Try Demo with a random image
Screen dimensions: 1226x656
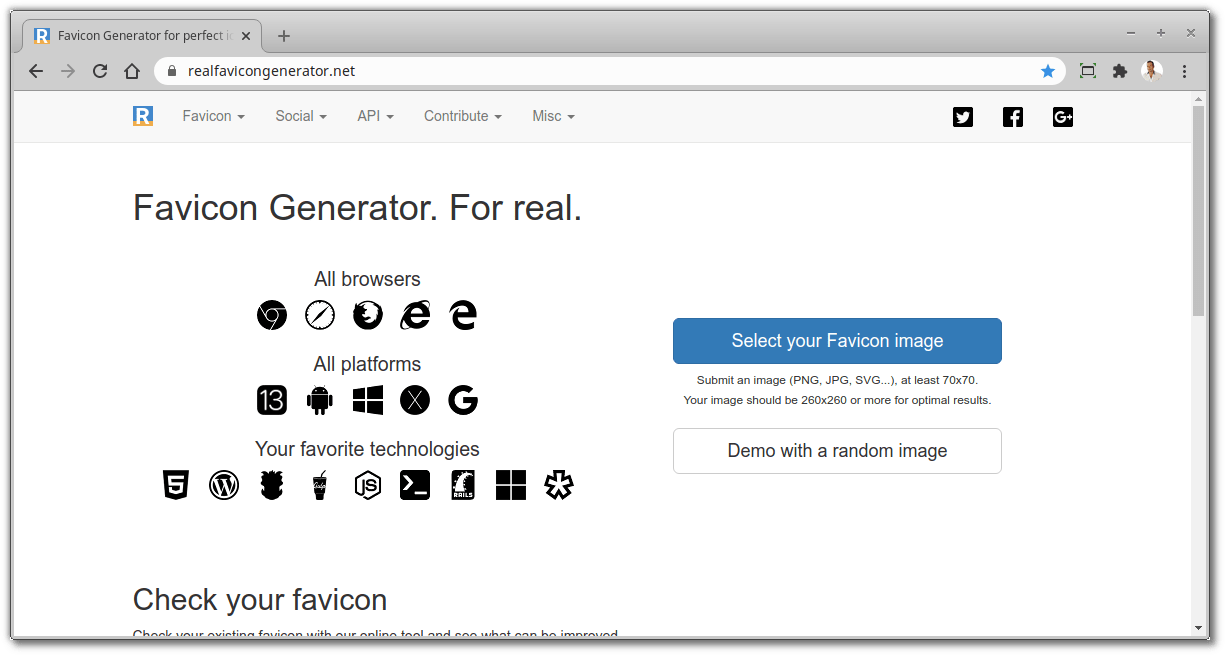(837, 451)
